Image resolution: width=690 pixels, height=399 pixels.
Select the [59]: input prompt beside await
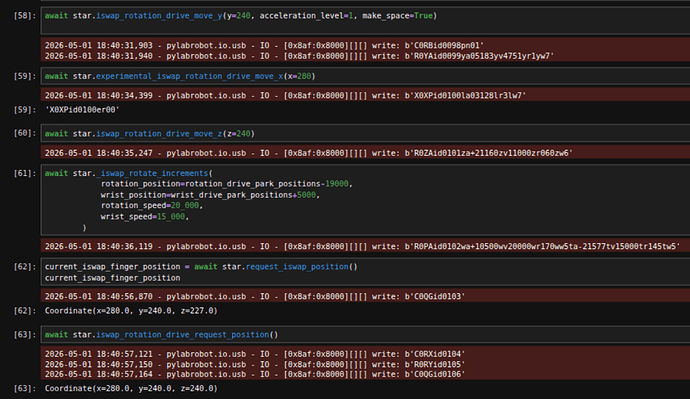(x=25, y=76)
